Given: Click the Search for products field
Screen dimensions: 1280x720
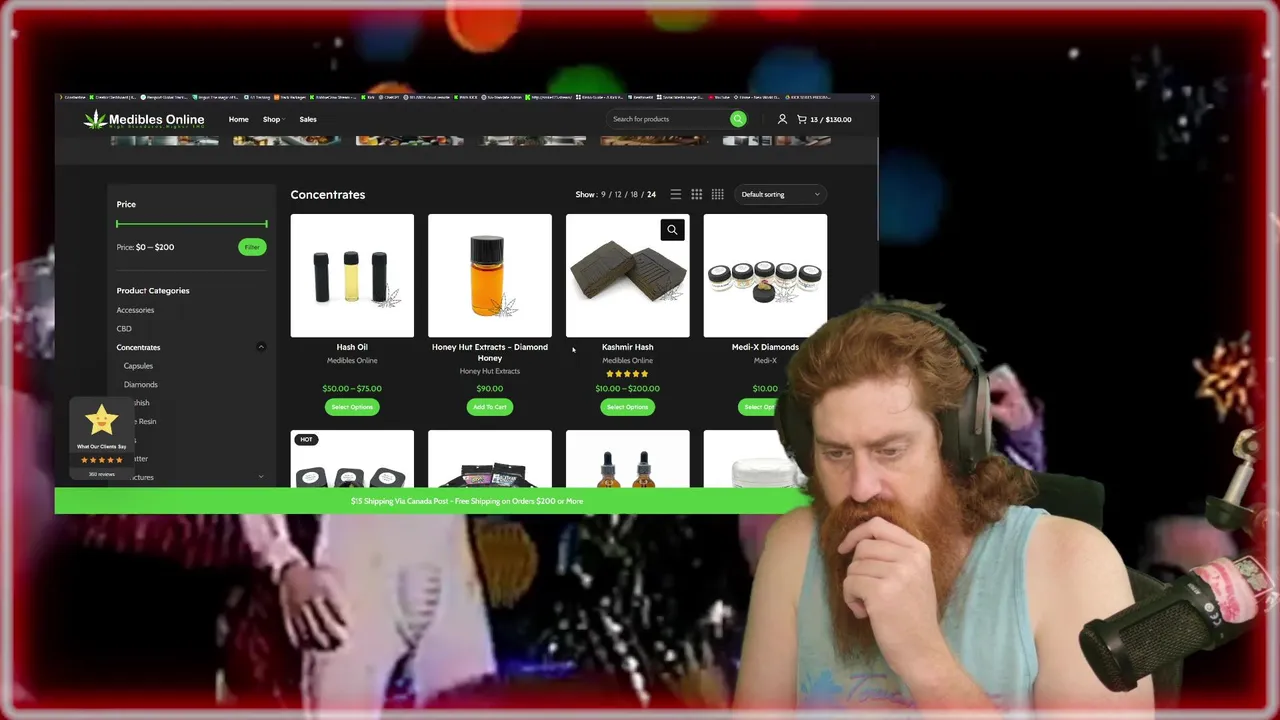Looking at the screenshot, I should (x=668, y=119).
